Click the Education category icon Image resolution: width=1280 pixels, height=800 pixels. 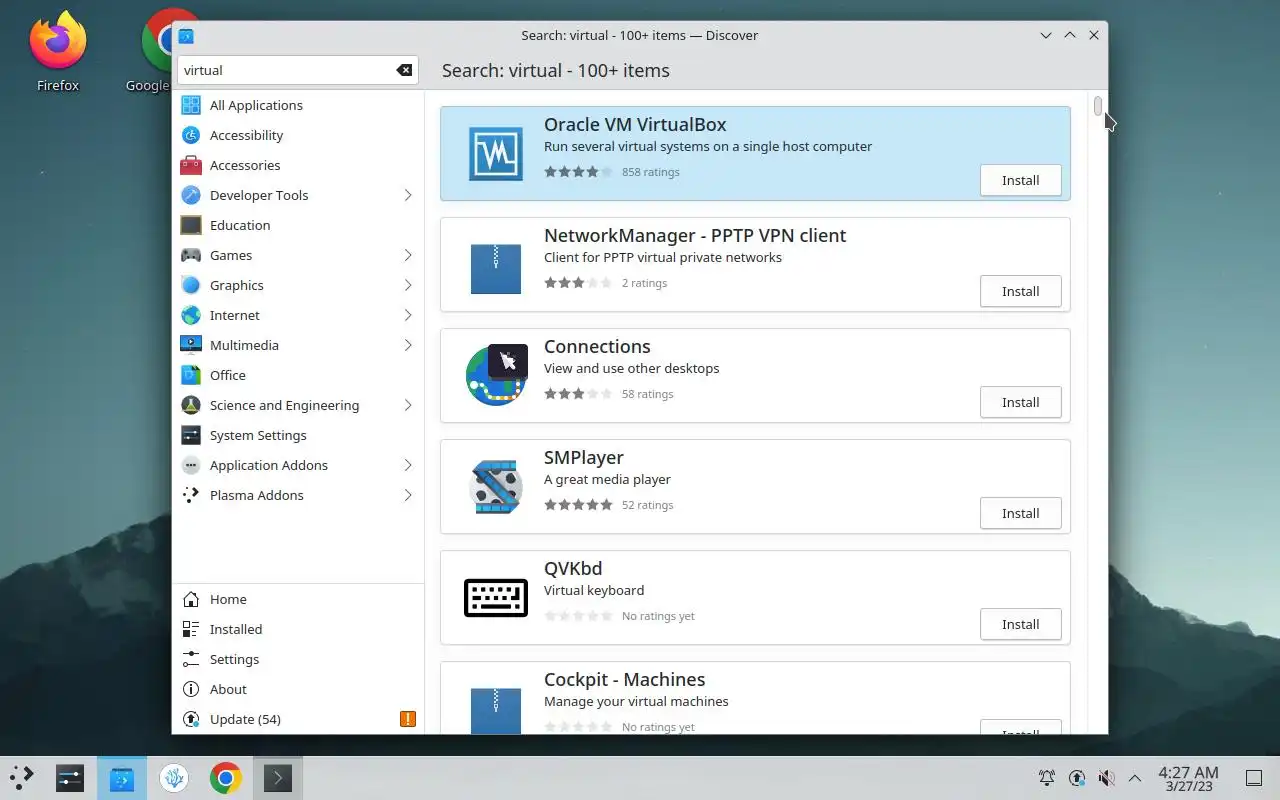click(x=191, y=225)
